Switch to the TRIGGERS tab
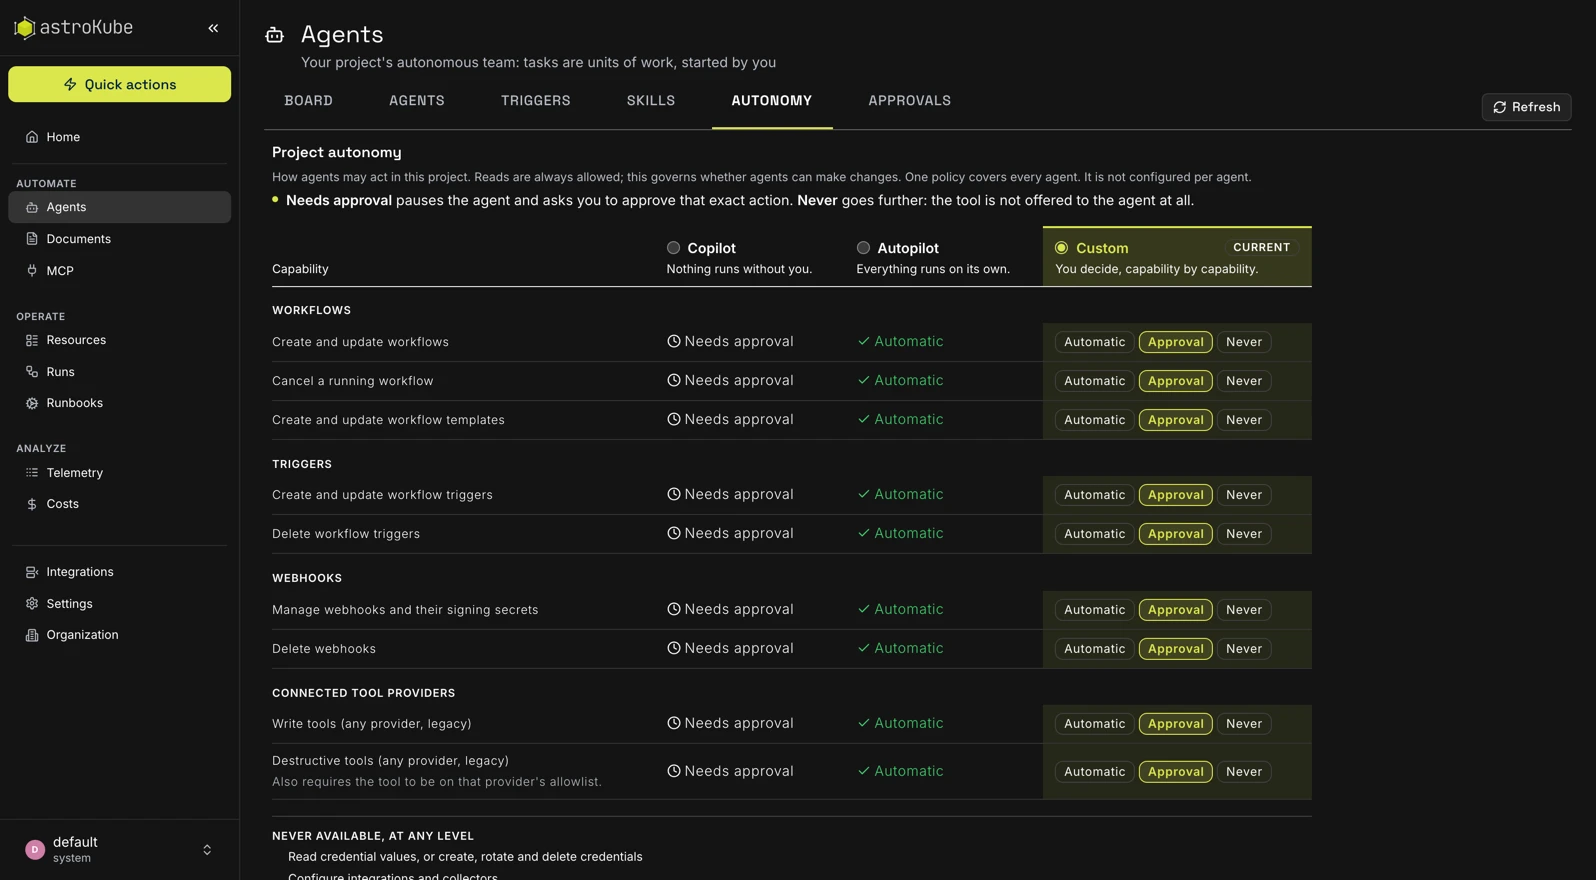 tap(536, 101)
